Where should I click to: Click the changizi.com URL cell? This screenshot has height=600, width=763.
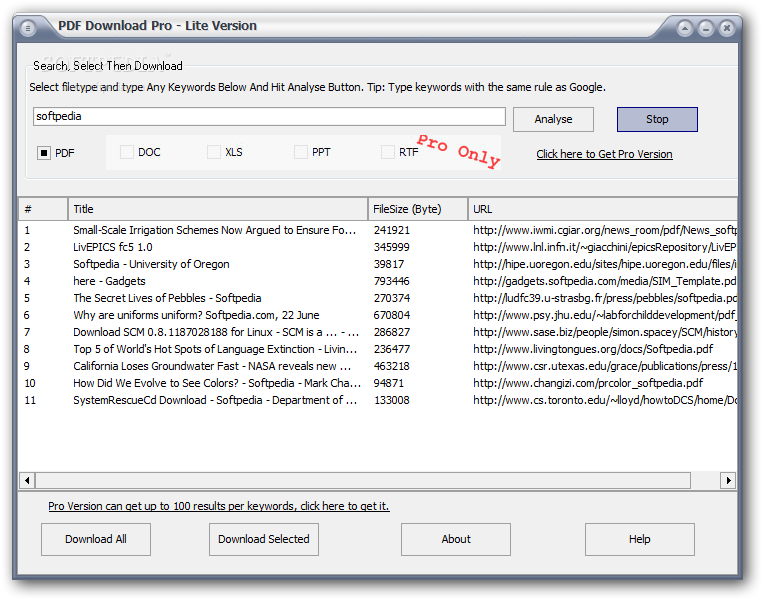click(x=588, y=383)
